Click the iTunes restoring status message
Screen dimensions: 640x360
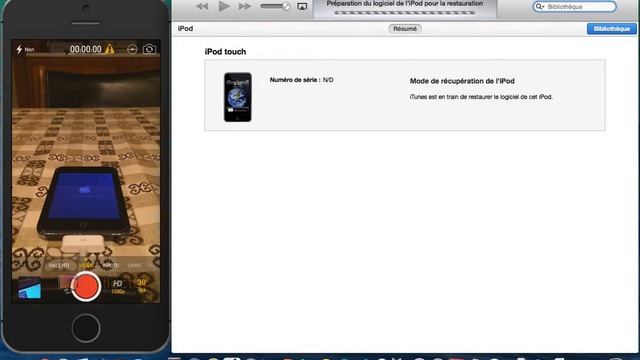coord(481,97)
